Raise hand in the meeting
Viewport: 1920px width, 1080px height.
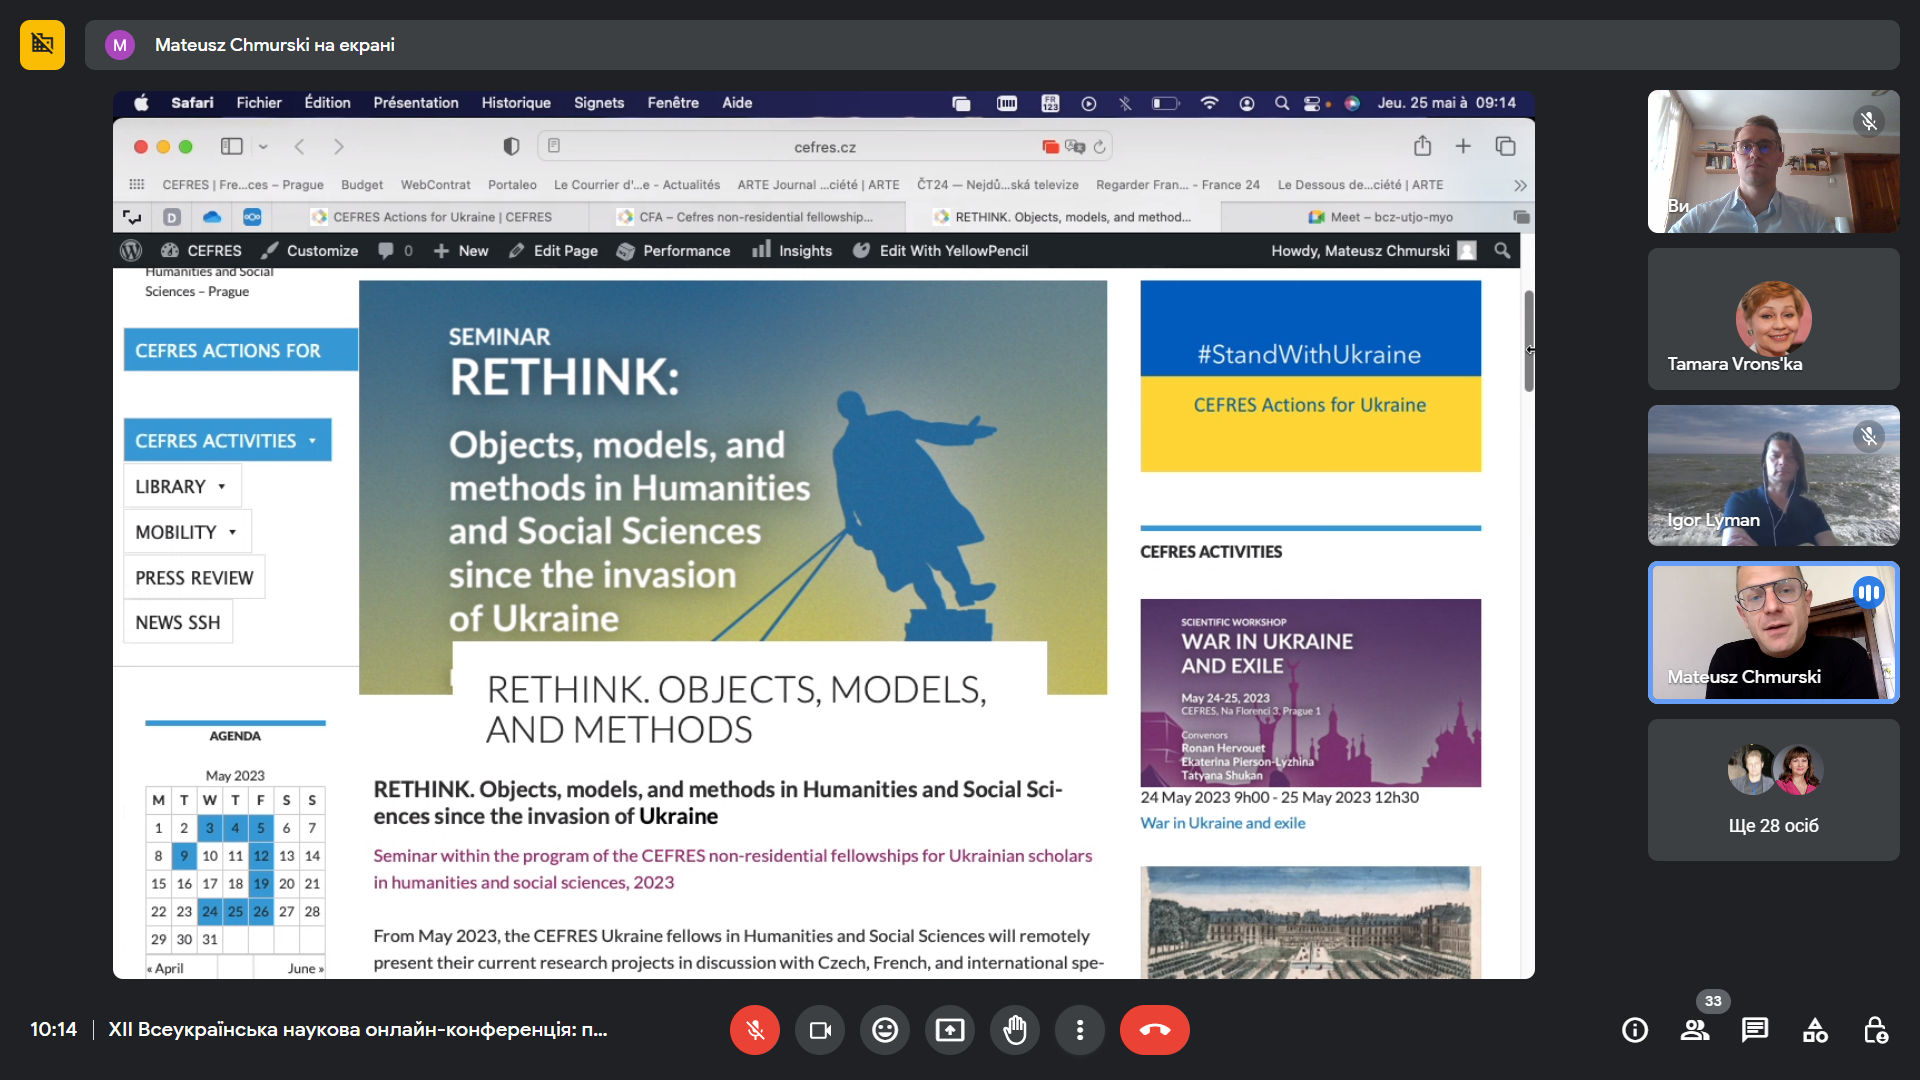(1015, 1030)
